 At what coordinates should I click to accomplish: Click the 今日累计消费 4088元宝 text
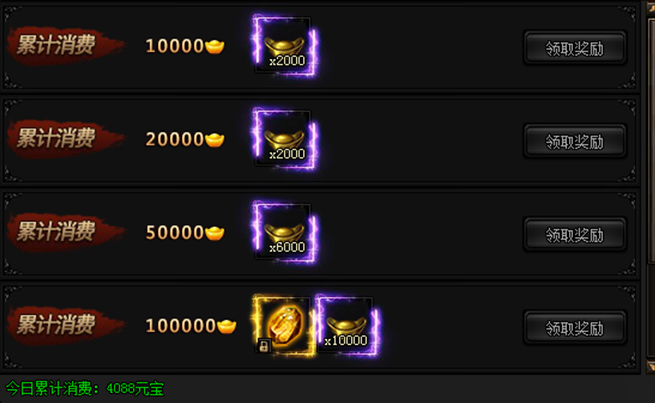pyautogui.click(x=84, y=389)
